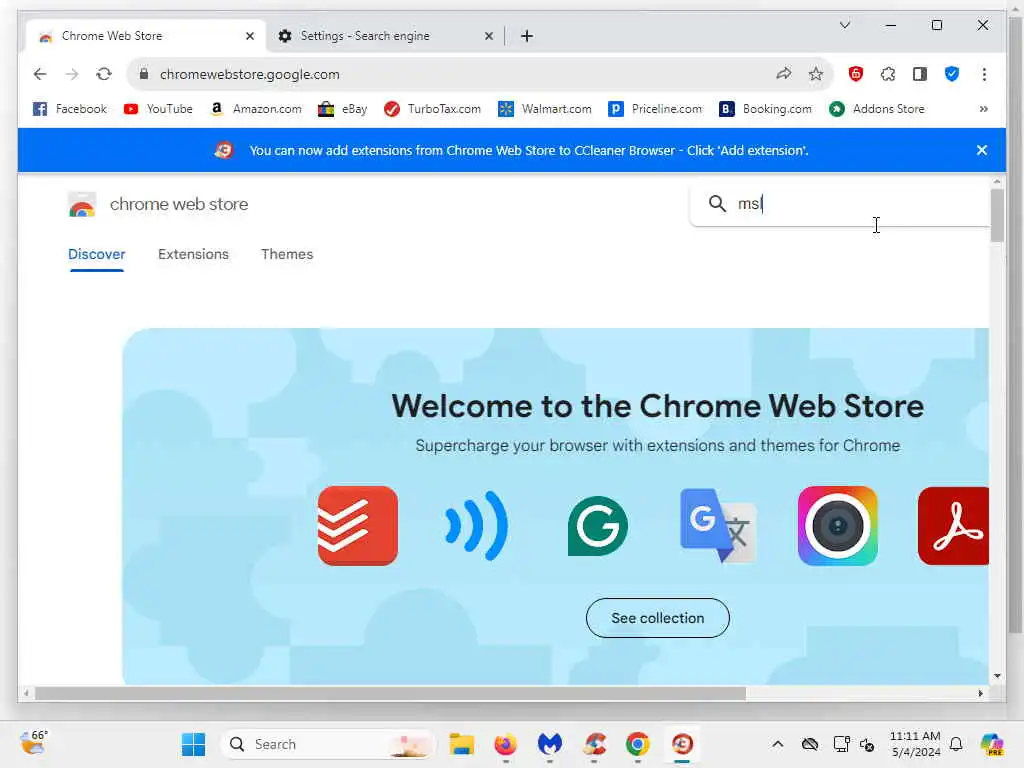Screen dimensions: 1024x768
Task: Open the Facebook bookmark
Action: click(70, 109)
